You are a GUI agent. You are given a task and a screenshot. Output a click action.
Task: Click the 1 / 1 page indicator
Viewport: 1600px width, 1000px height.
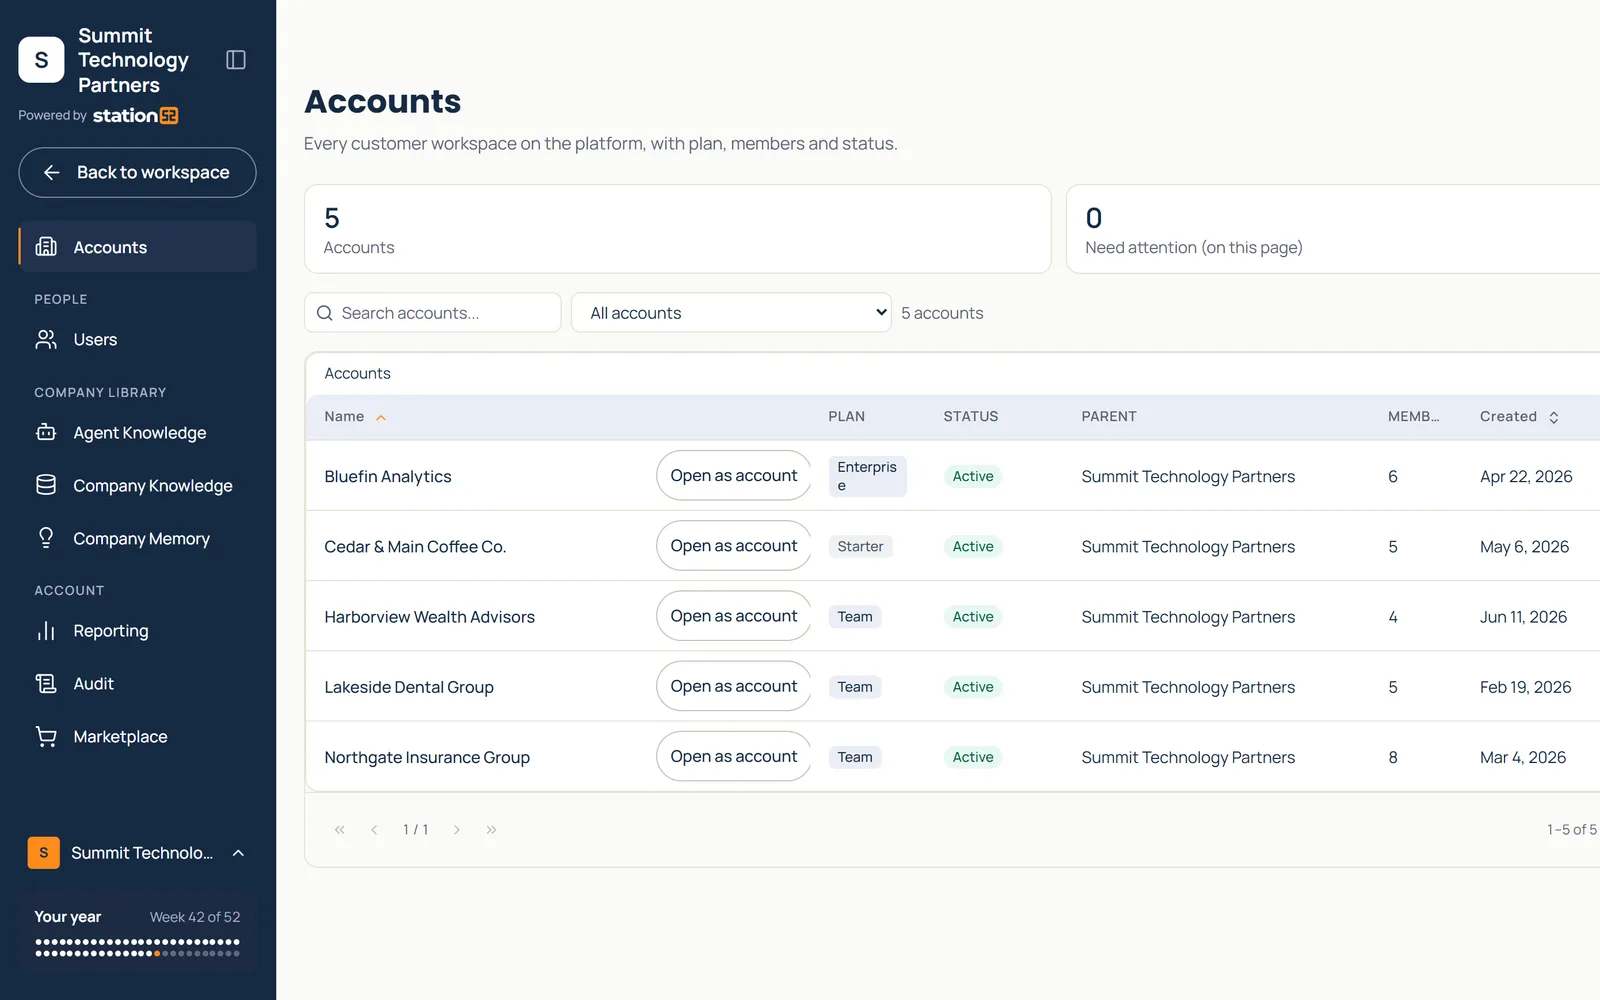click(416, 830)
